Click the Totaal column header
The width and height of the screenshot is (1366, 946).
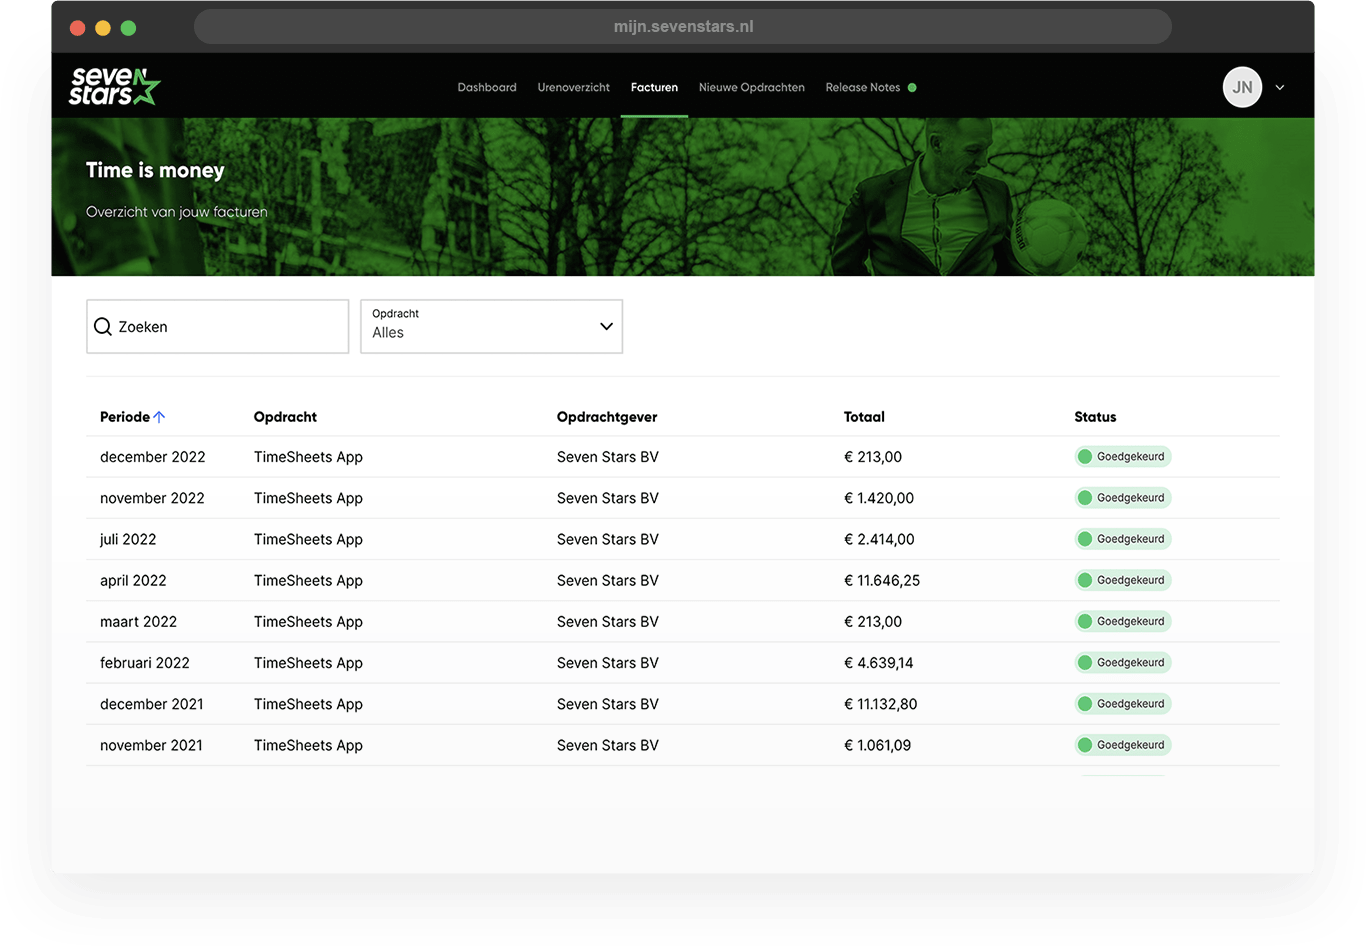(864, 417)
